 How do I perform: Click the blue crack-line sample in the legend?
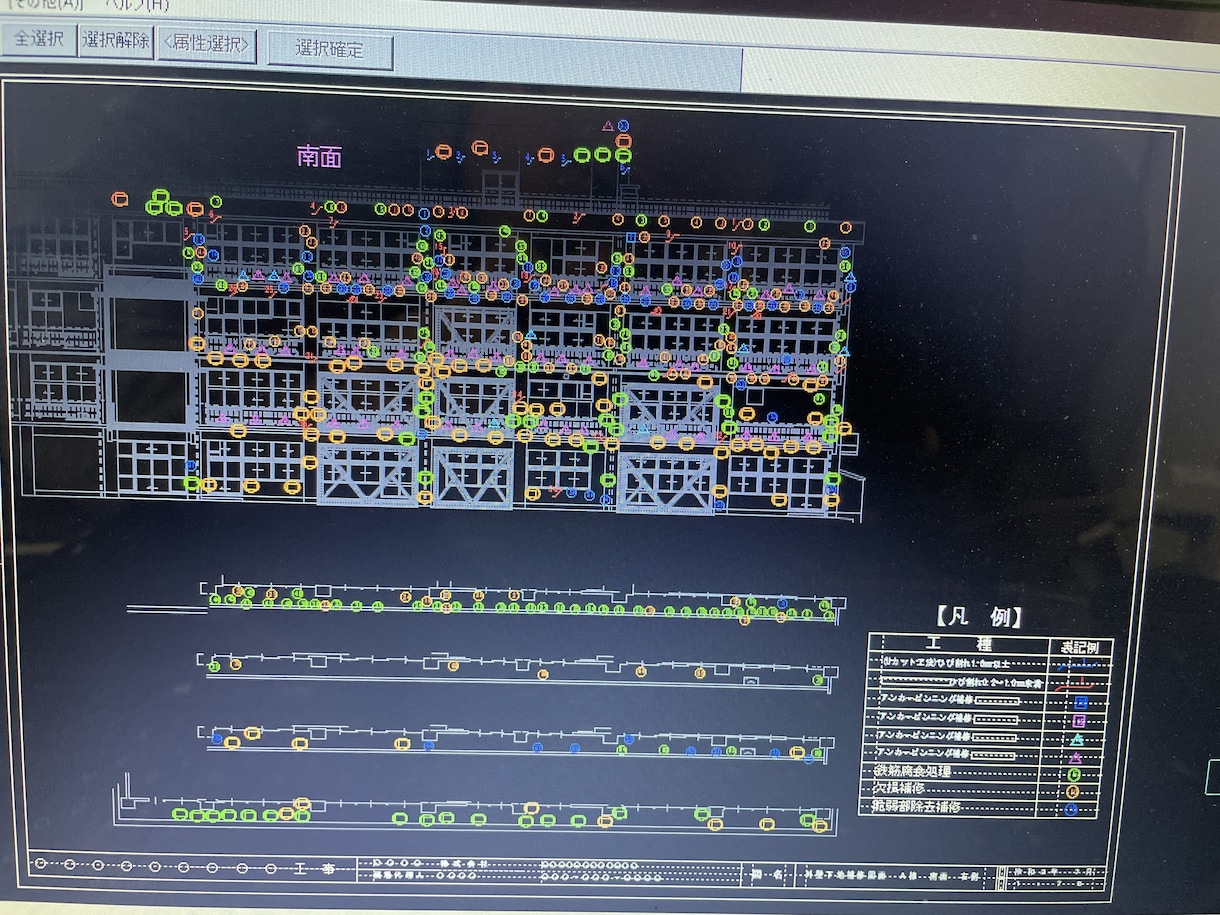(x=1079, y=665)
